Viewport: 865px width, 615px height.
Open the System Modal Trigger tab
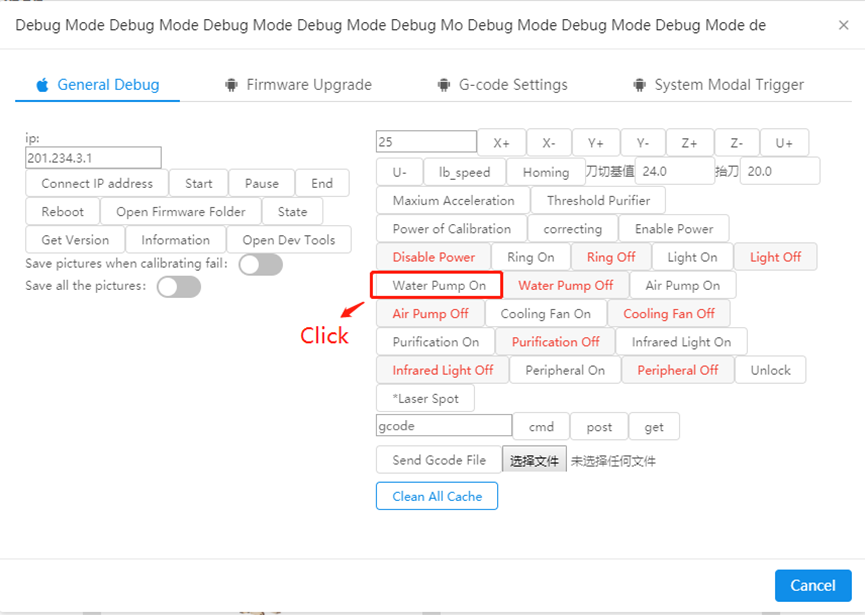[729, 85]
